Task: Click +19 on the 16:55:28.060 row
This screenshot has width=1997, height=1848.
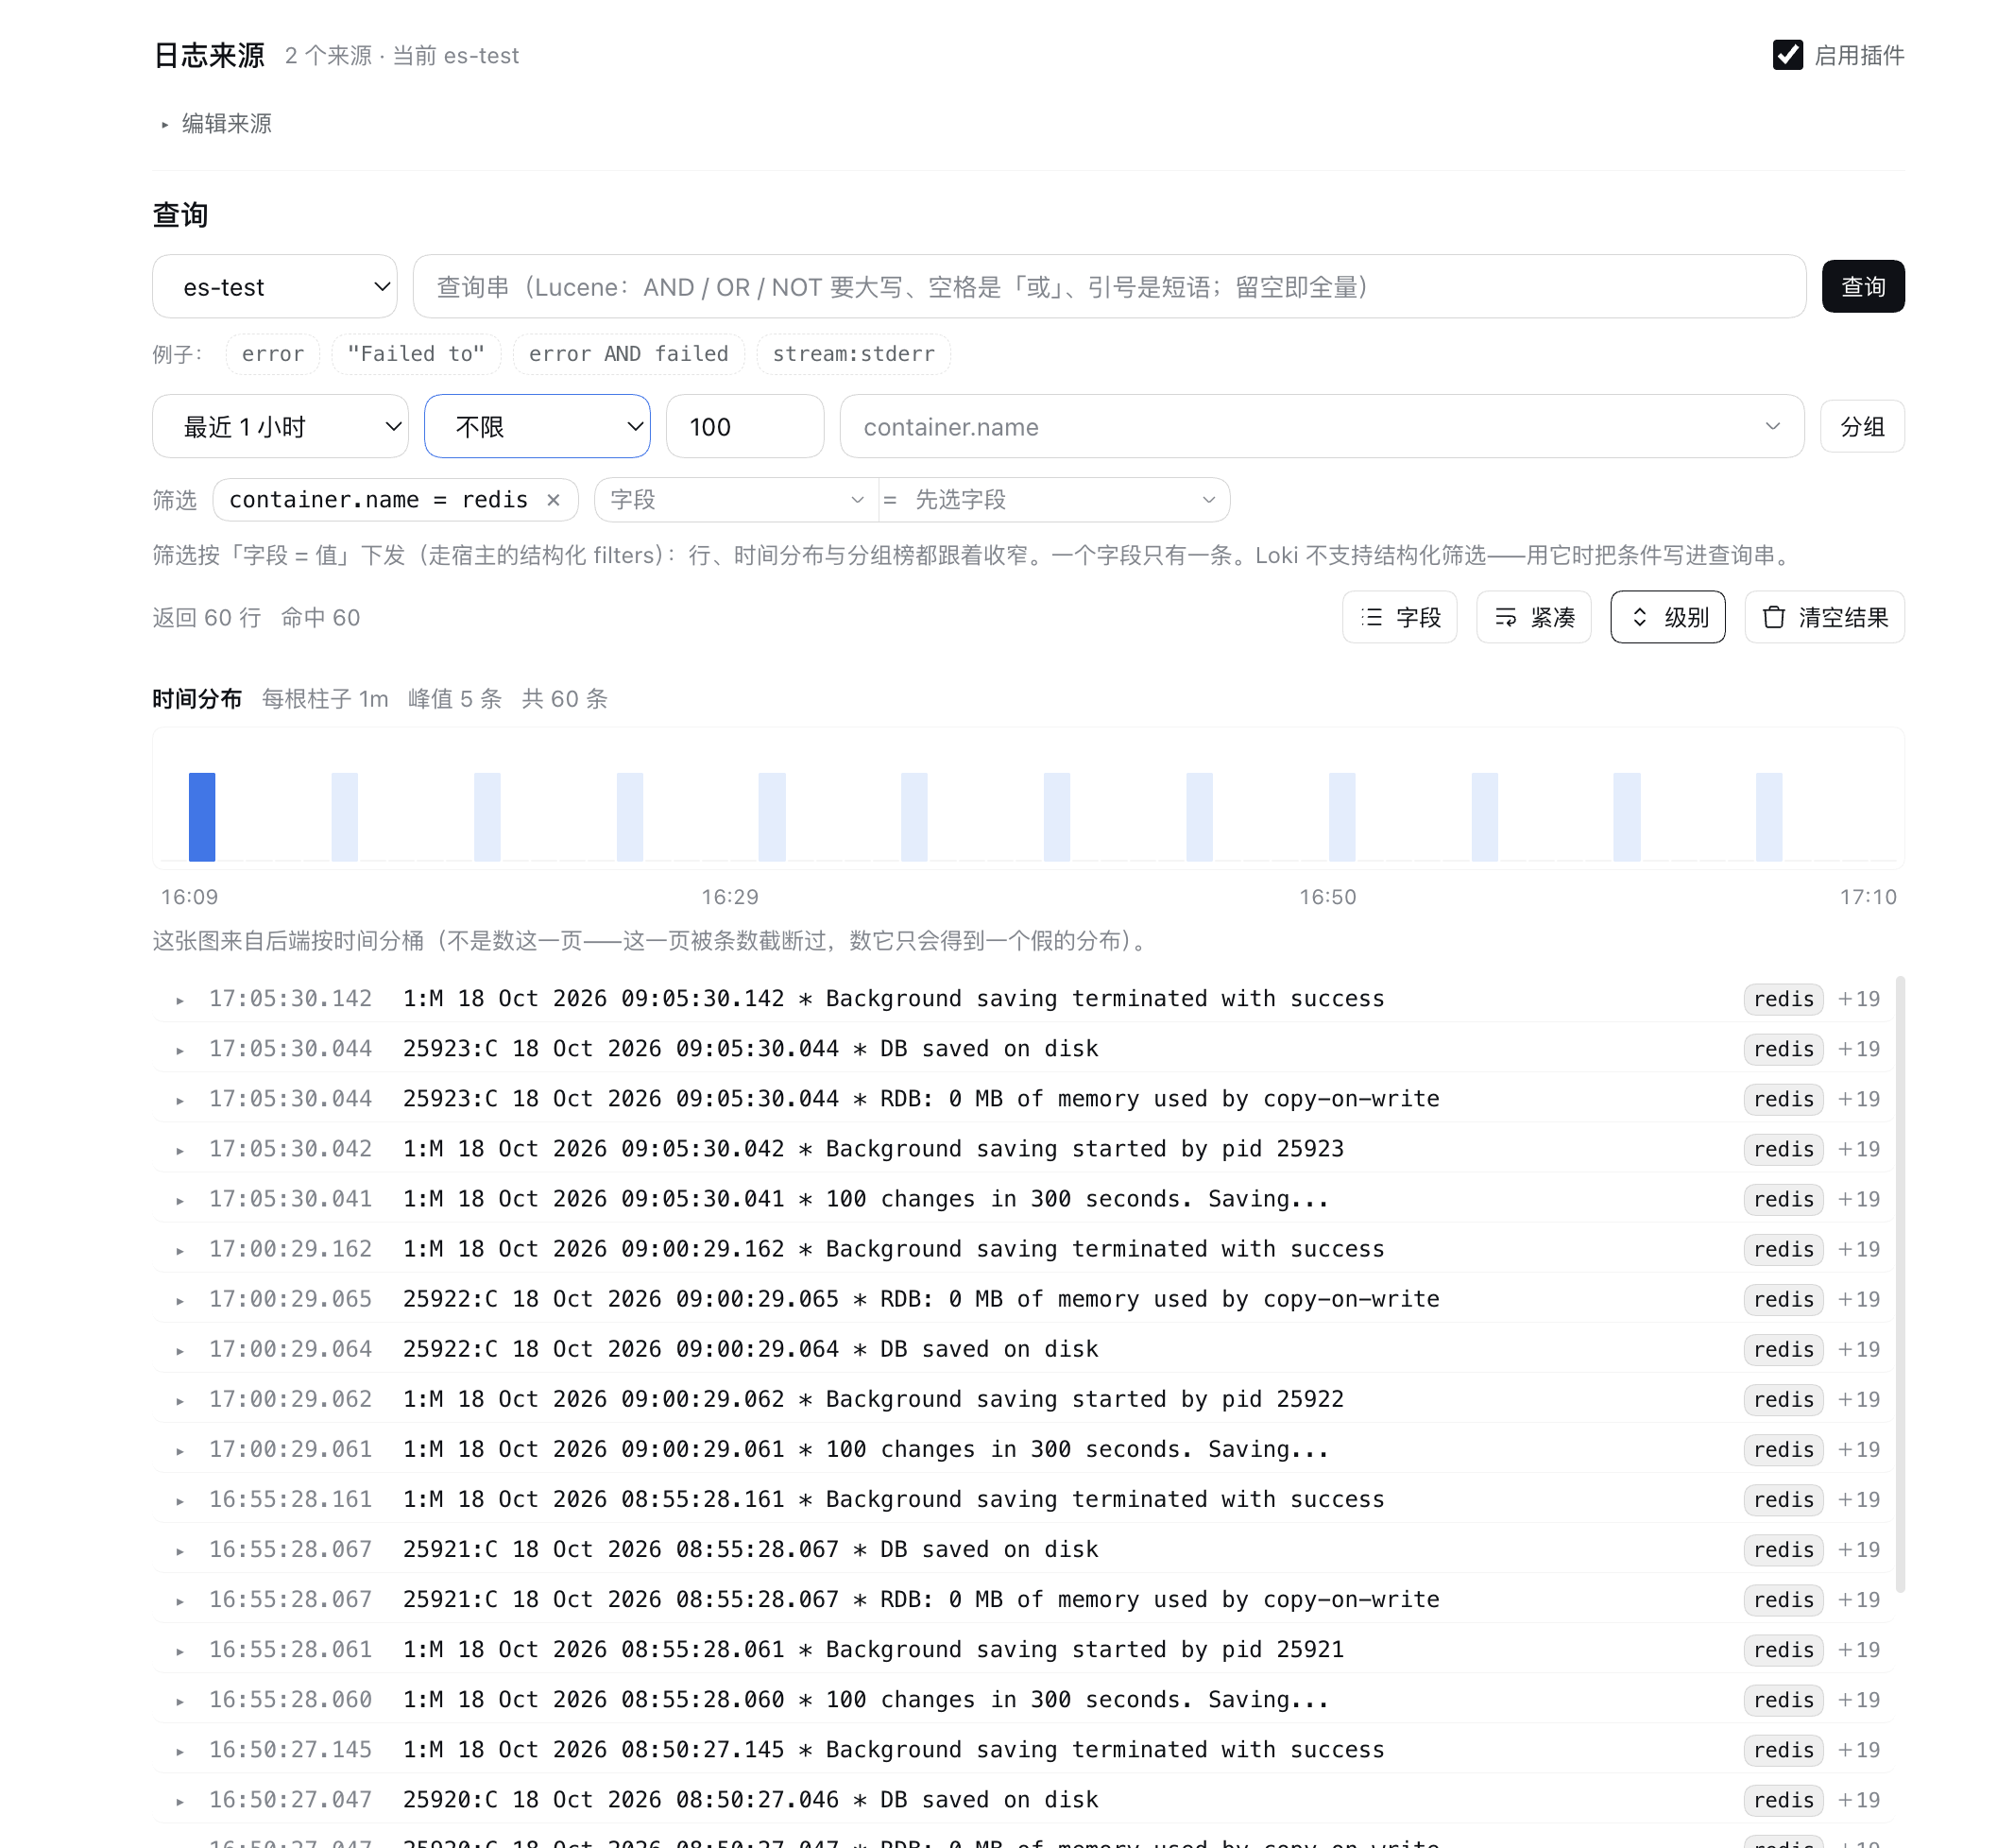Action: tap(1858, 1699)
